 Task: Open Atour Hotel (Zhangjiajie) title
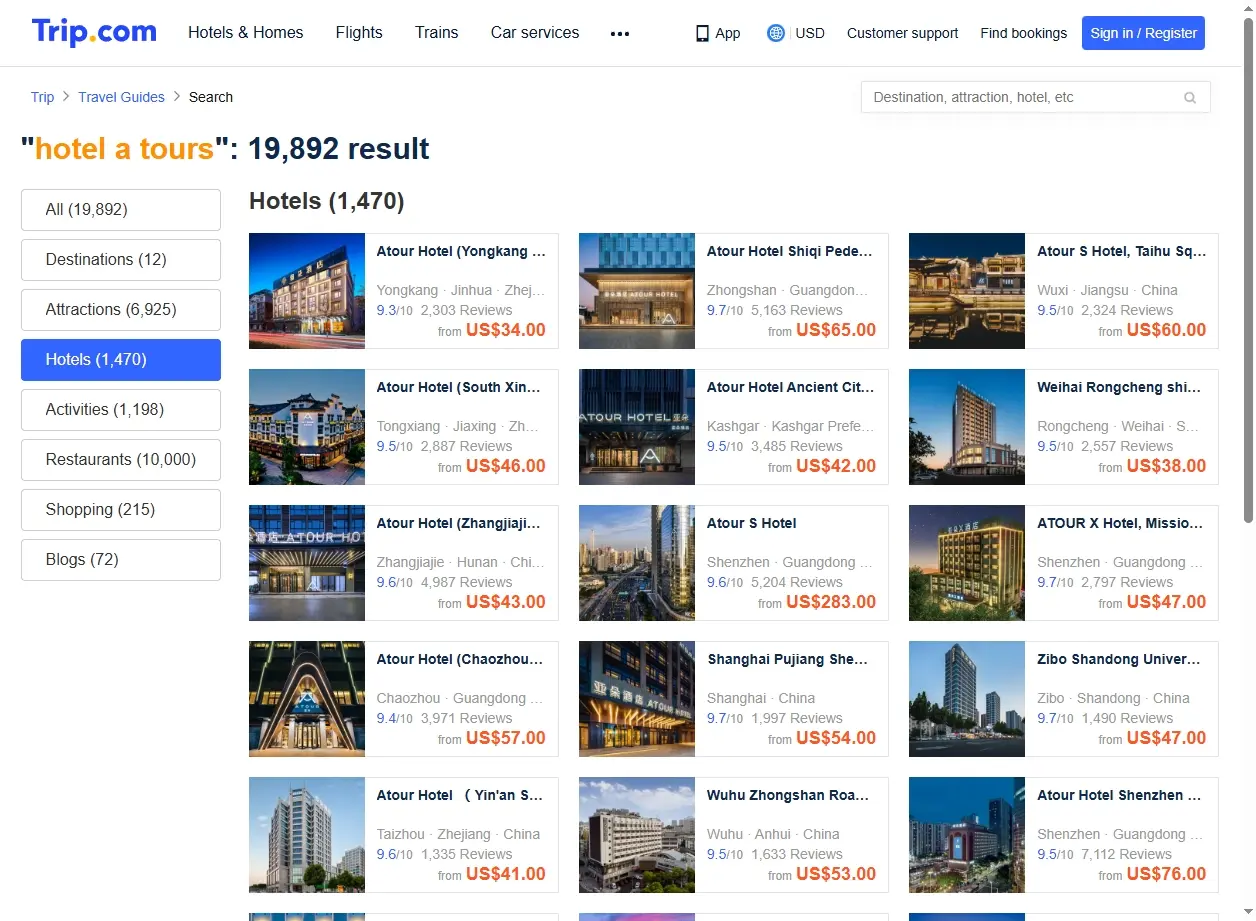(x=459, y=523)
